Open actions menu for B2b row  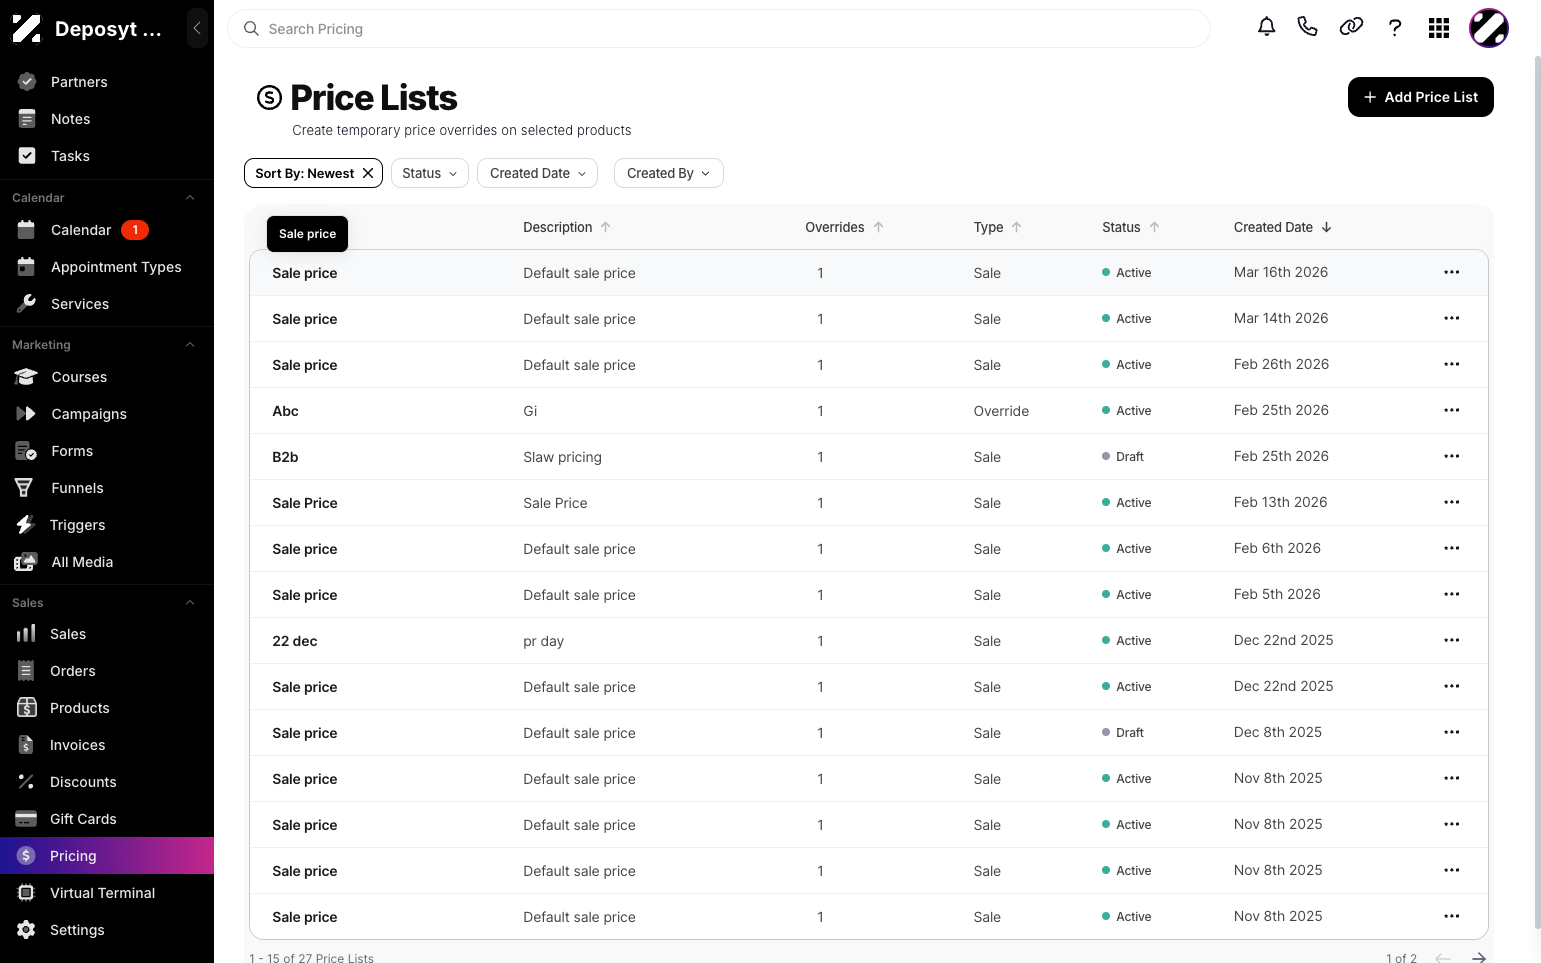click(x=1452, y=456)
